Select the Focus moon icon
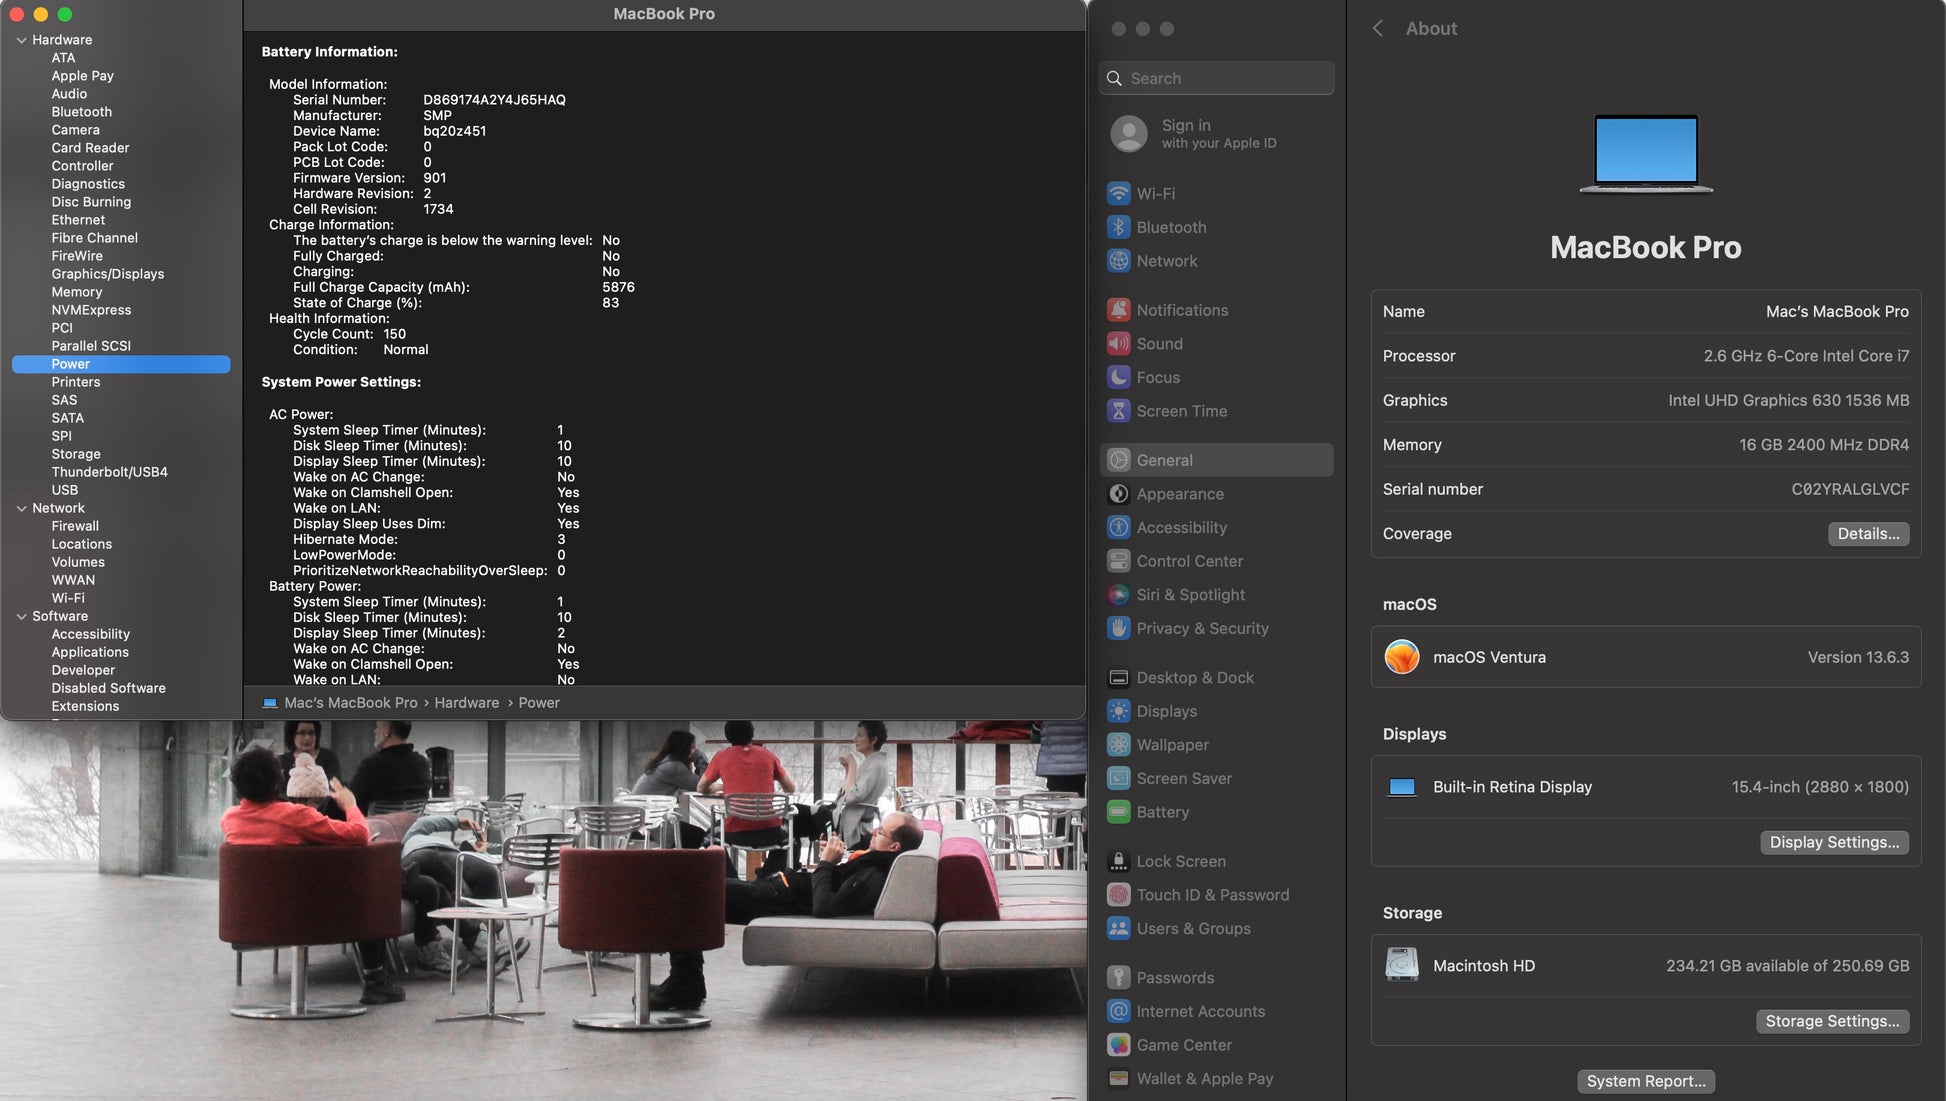The height and width of the screenshot is (1101, 1946). (x=1118, y=377)
